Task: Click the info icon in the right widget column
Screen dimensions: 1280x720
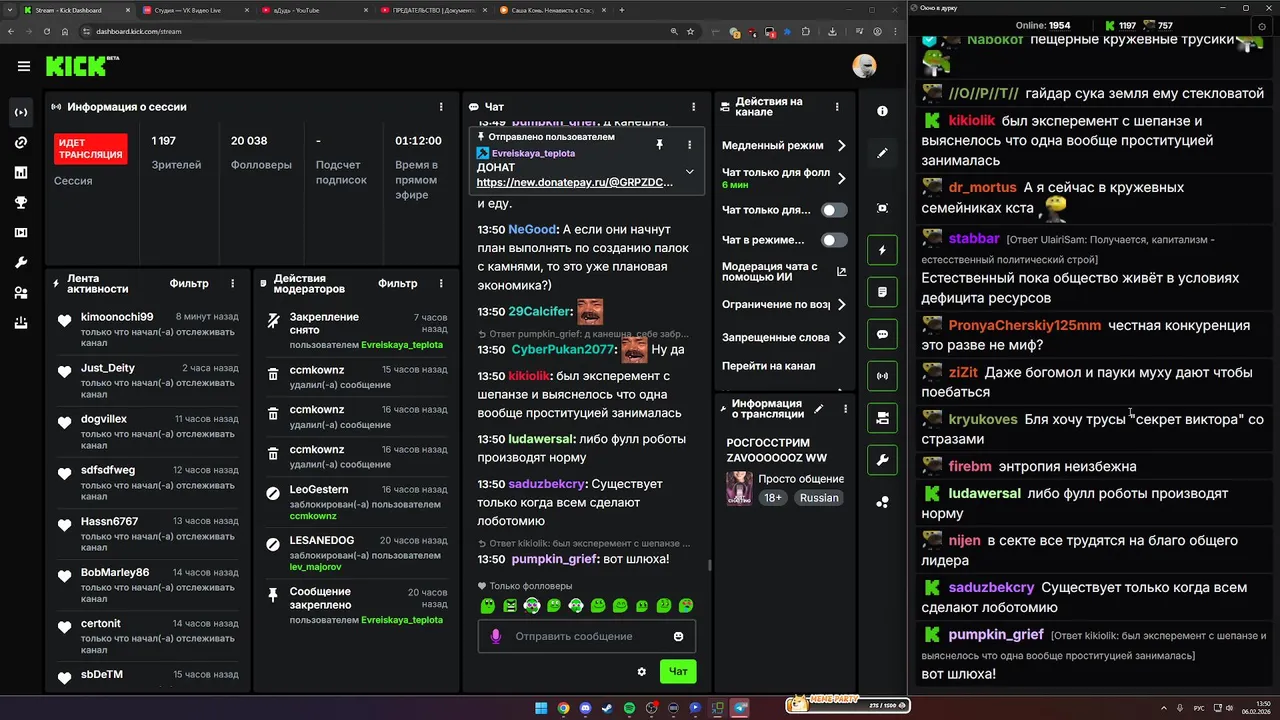Action: coord(882,111)
